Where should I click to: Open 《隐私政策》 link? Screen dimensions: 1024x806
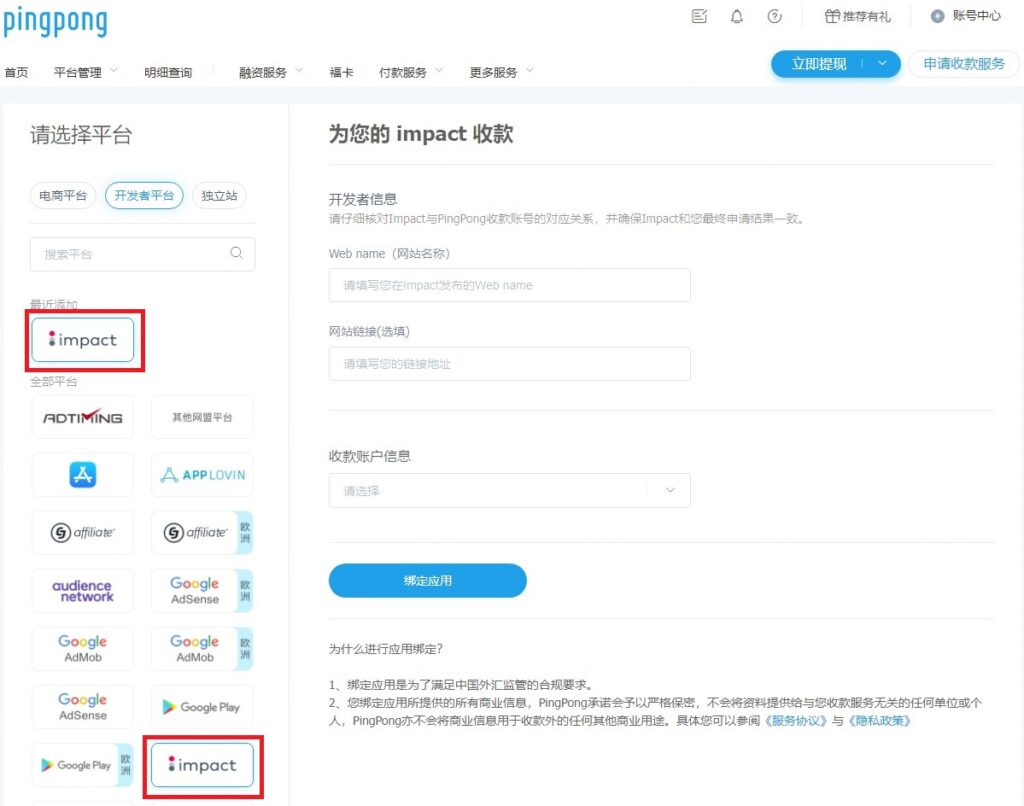click(x=879, y=720)
